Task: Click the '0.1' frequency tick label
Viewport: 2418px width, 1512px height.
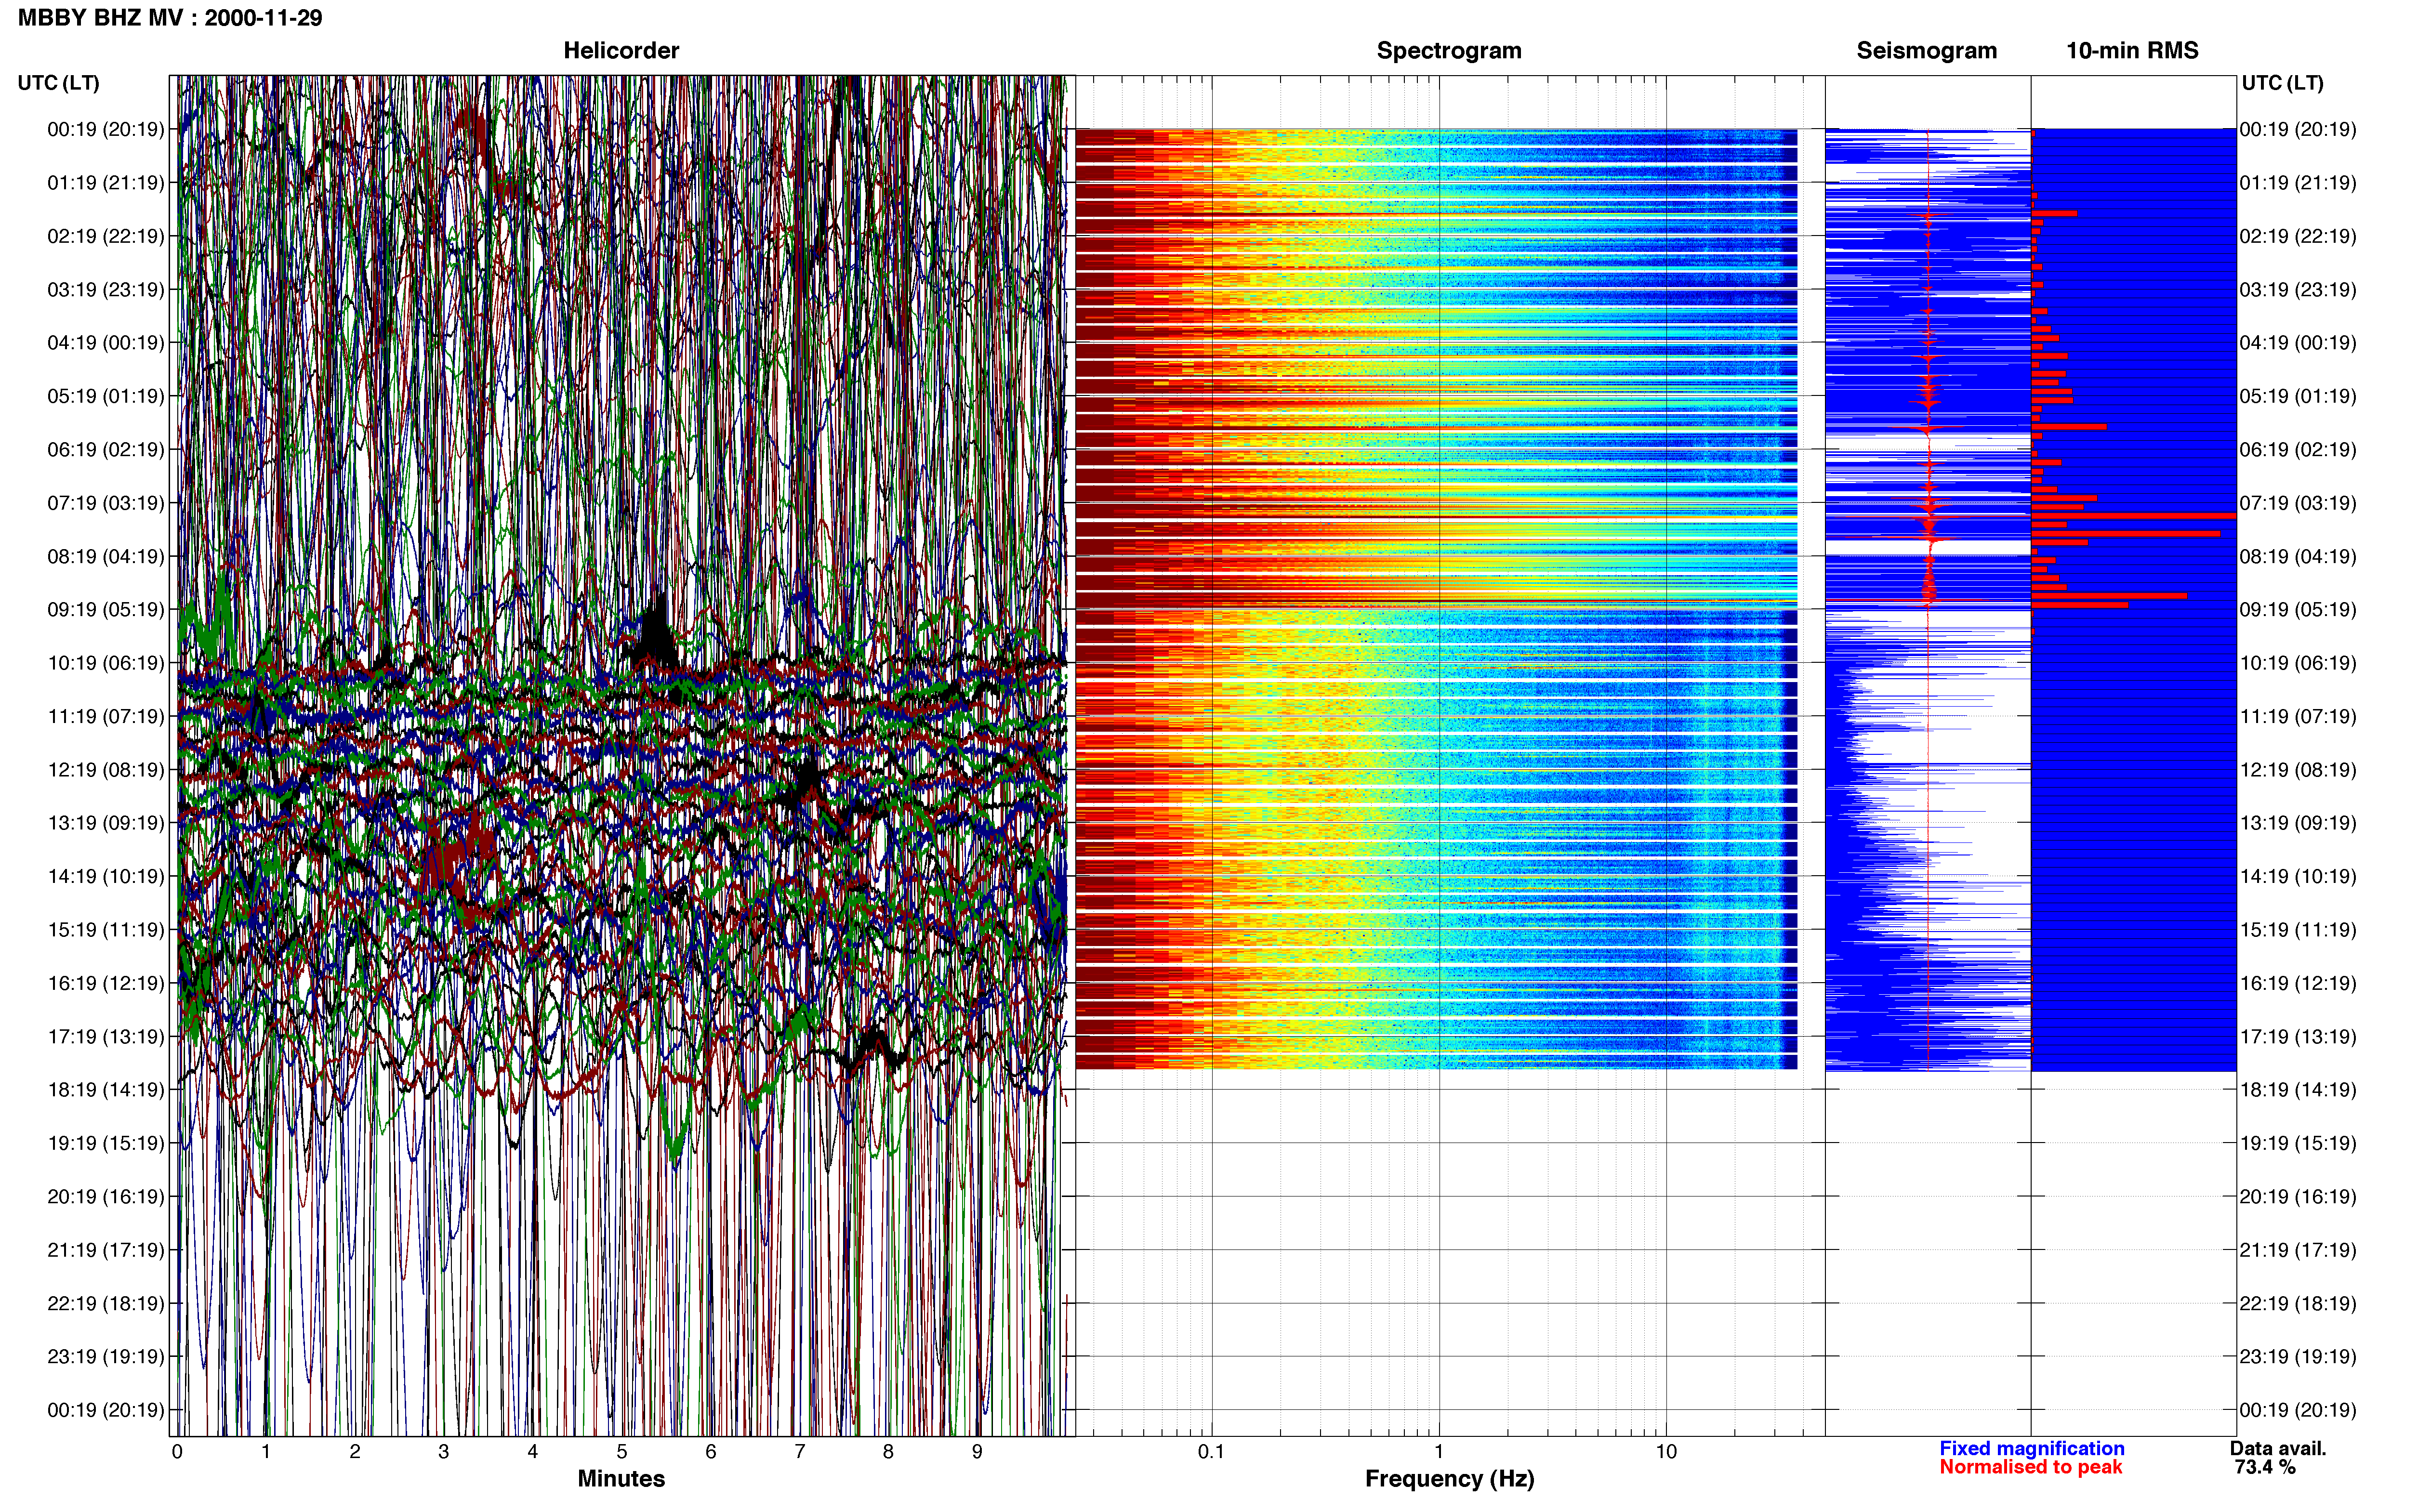Action: tap(1211, 1452)
